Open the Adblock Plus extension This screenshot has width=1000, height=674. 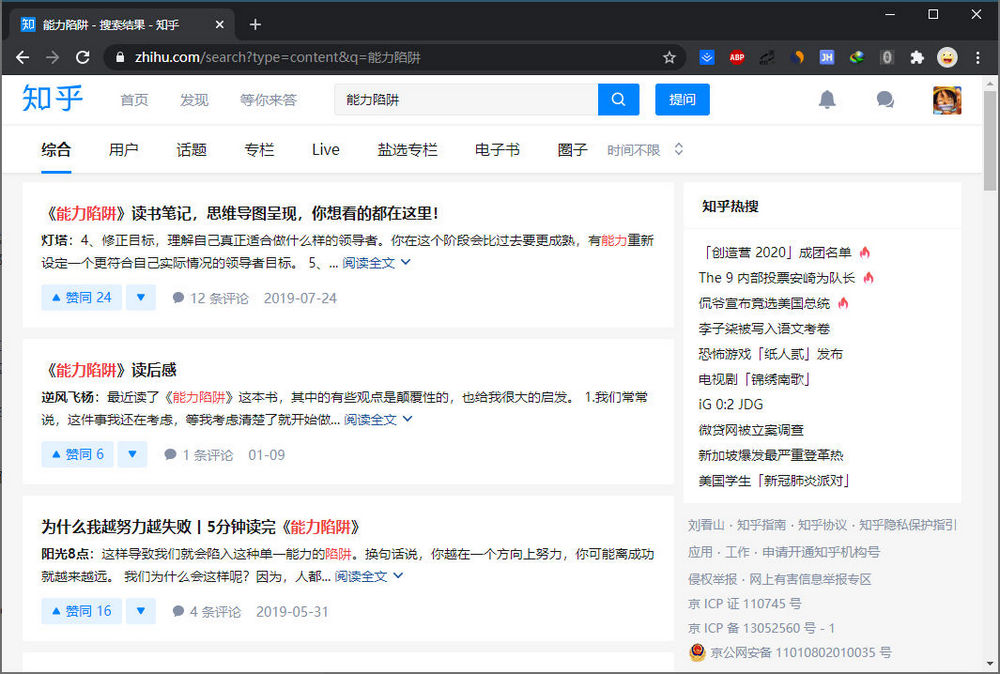click(x=737, y=58)
